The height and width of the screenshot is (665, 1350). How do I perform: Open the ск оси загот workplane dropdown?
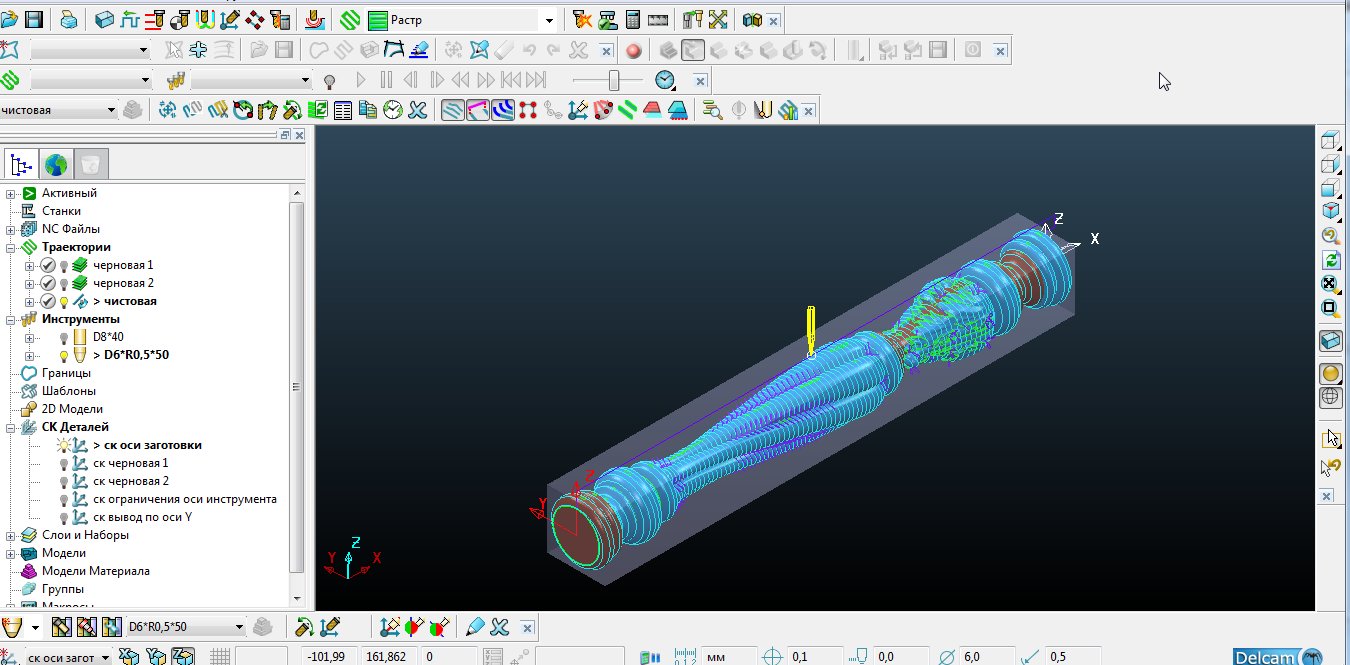pyautogui.click(x=105, y=657)
